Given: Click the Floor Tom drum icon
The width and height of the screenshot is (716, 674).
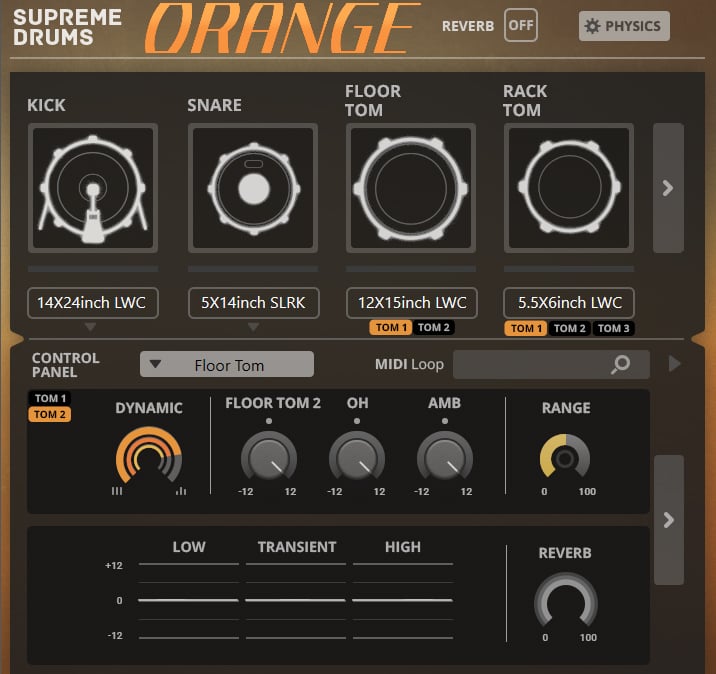Looking at the screenshot, I should point(411,188).
